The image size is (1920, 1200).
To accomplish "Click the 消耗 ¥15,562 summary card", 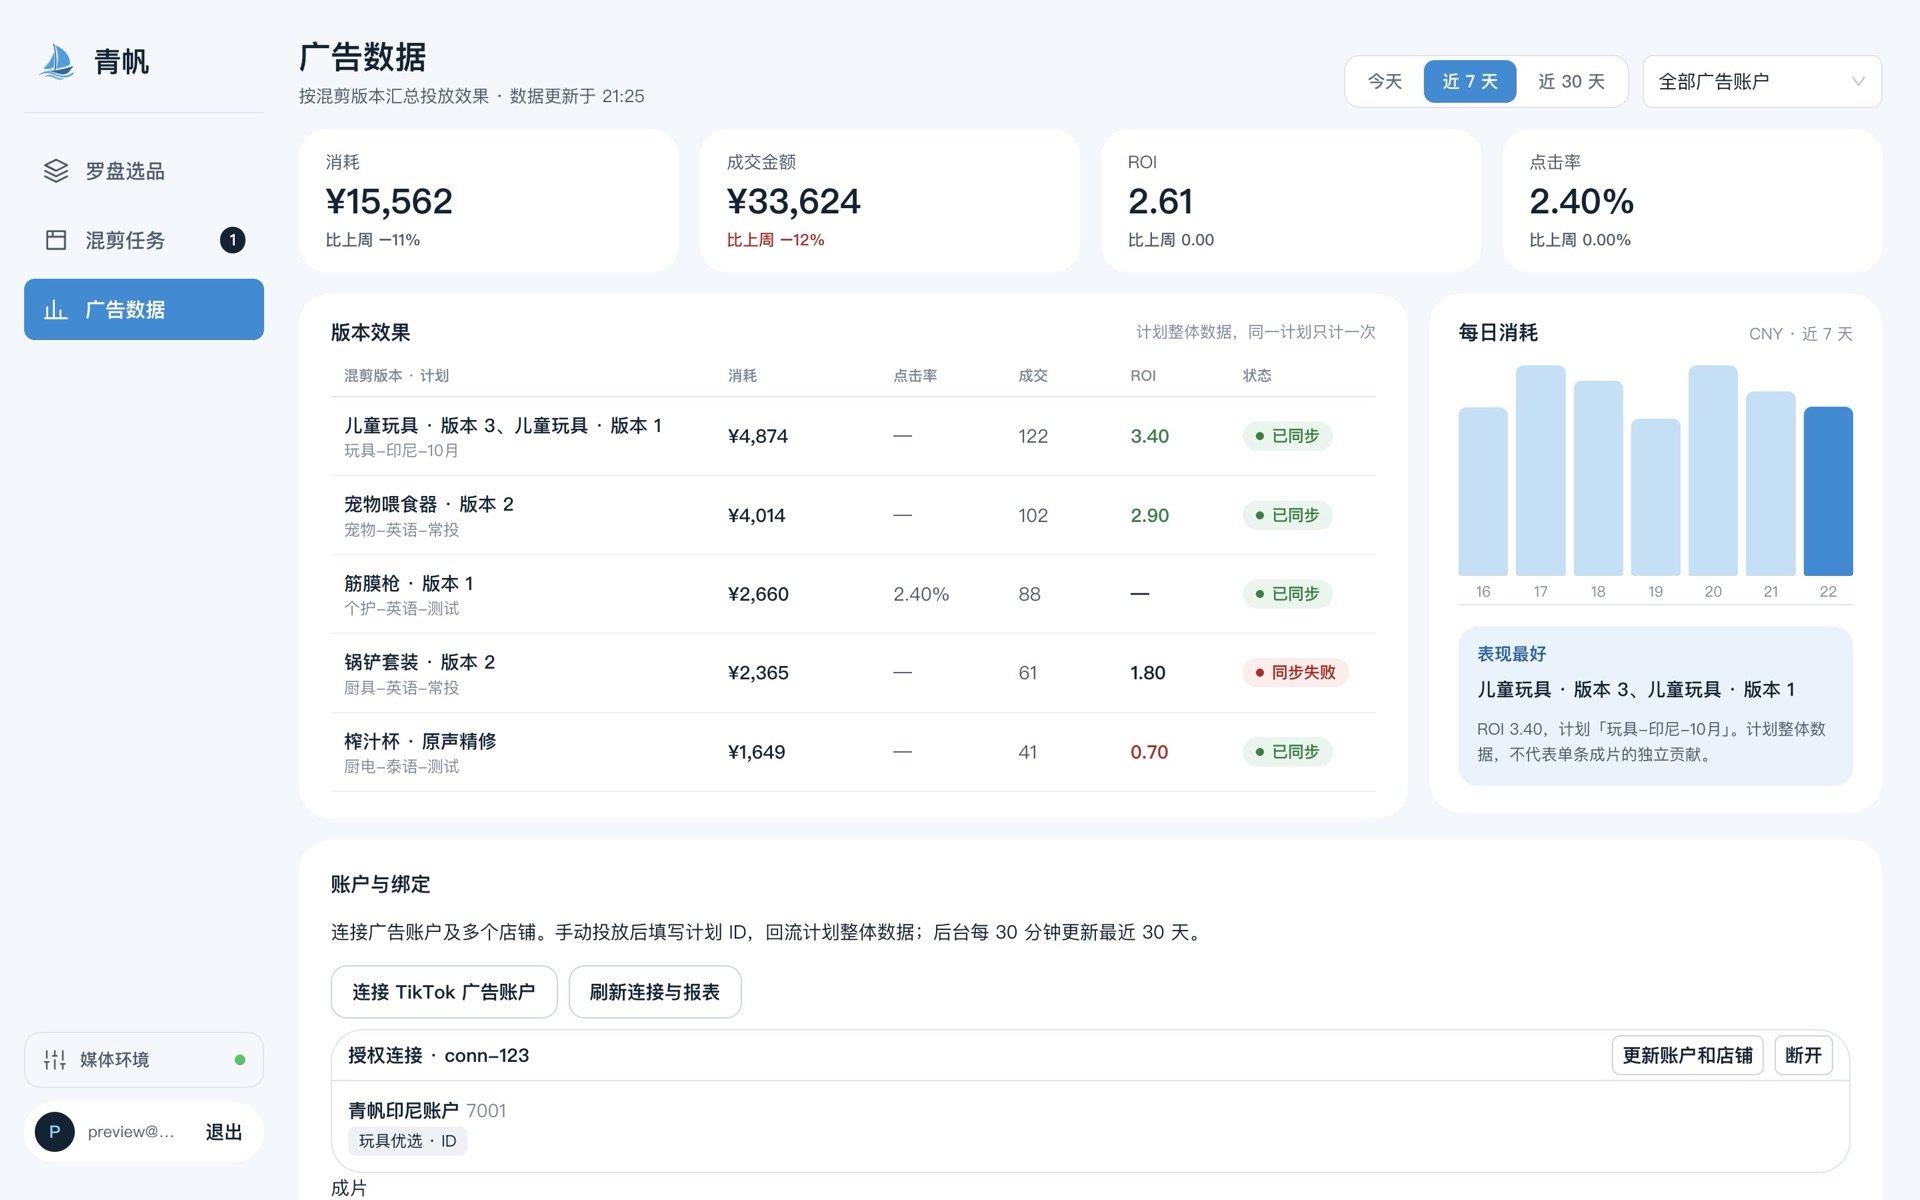I will click(488, 200).
